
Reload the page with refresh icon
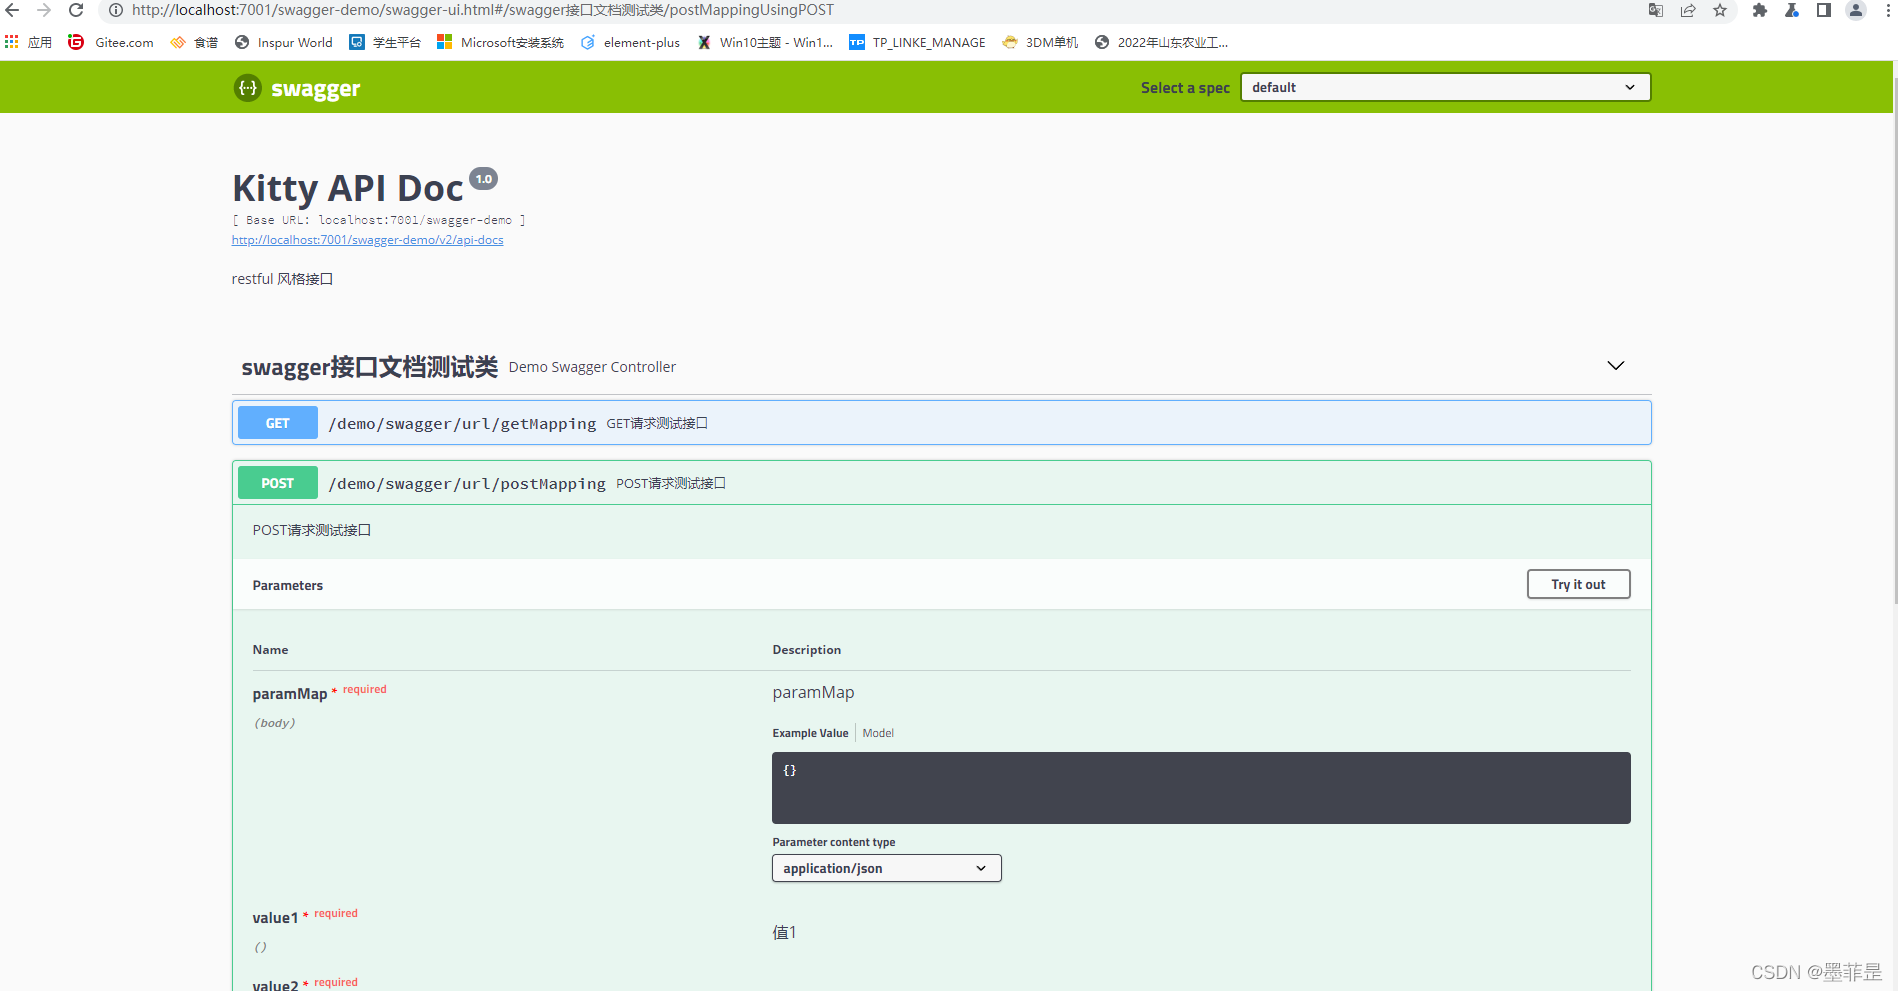tap(76, 10)
